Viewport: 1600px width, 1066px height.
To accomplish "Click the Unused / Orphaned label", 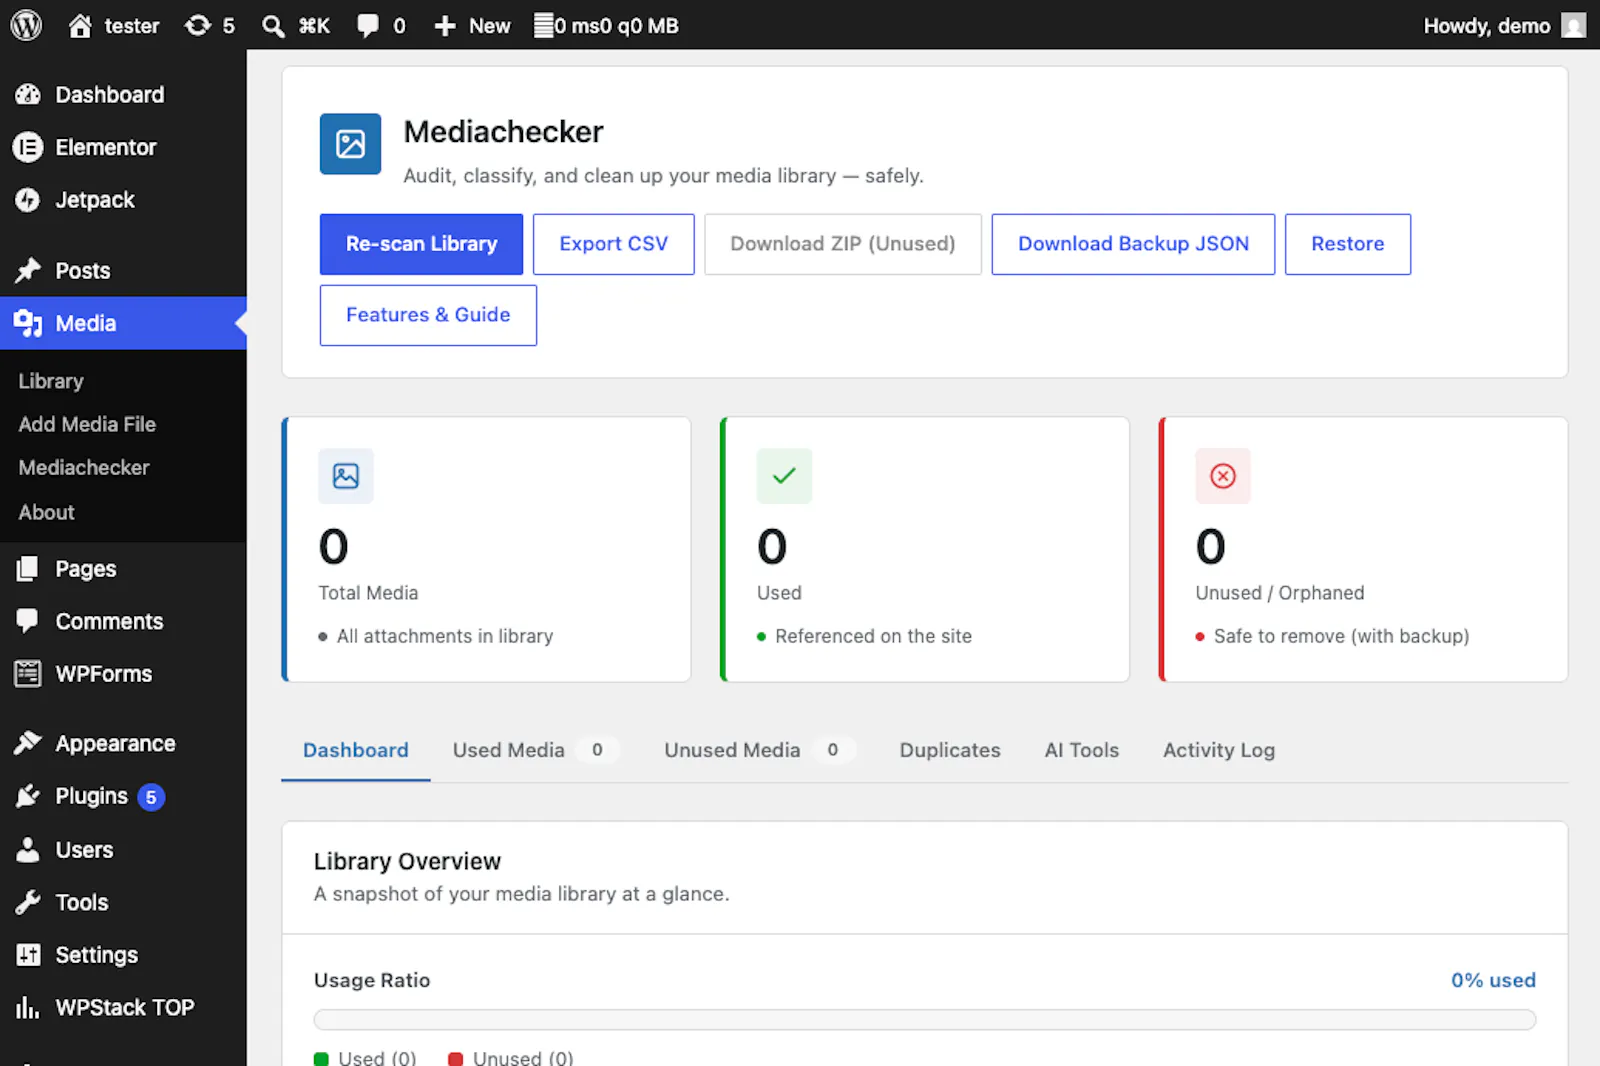I will point(1280,593).
